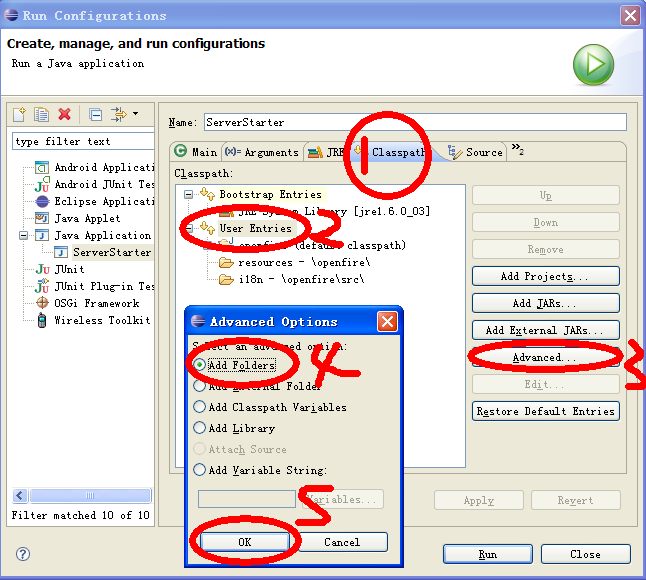Select Android JUnit Test configuration type
Image resolution: width=646 pixels, height=580 pixels.
pyautogui.click(x=104, y=184)
